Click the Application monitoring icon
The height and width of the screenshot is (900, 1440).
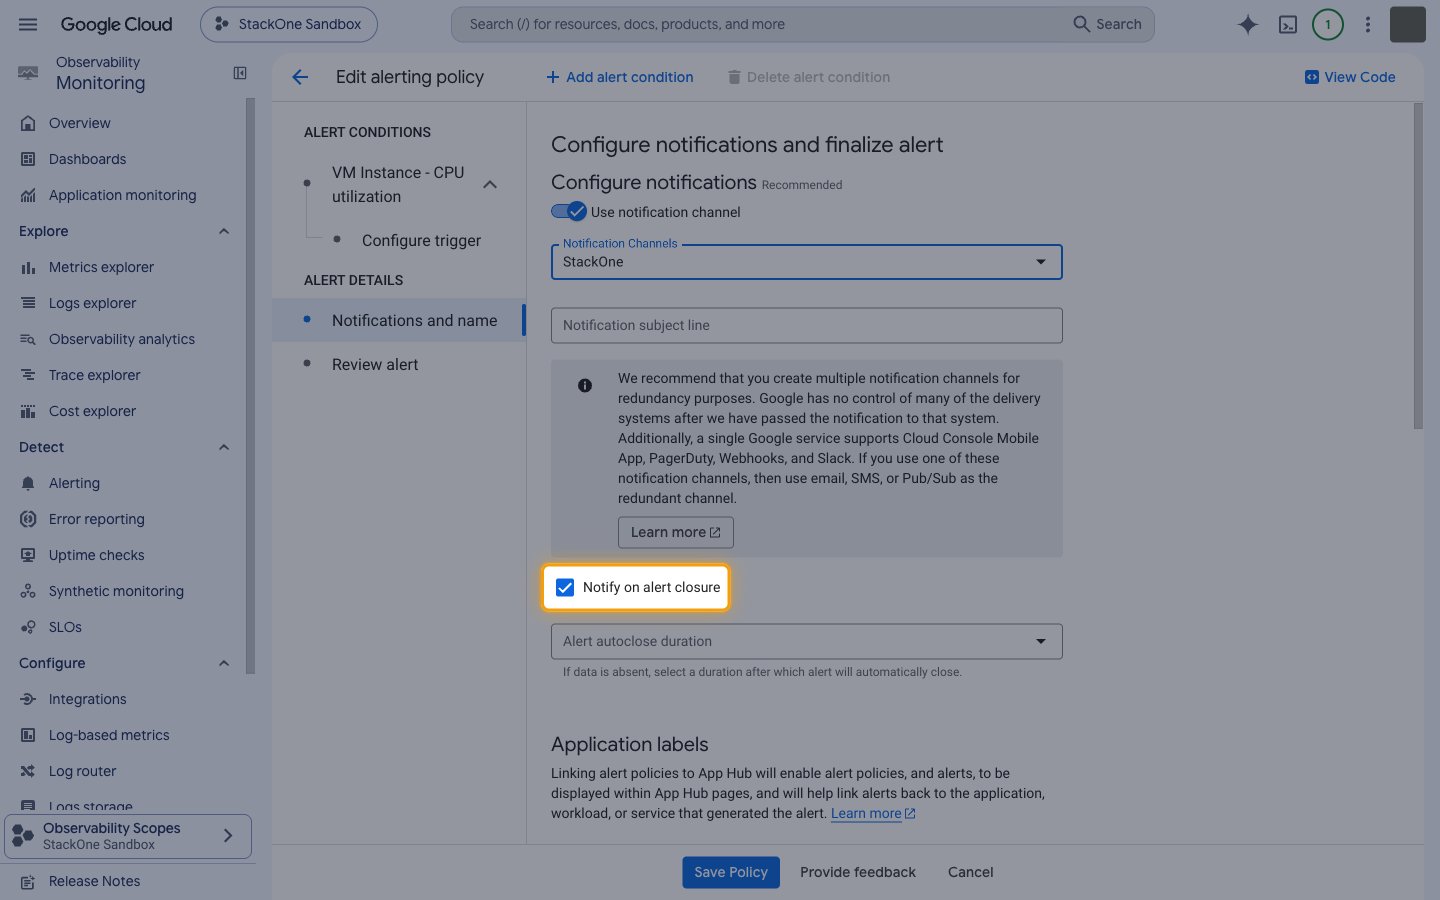[x=28, y=195]
